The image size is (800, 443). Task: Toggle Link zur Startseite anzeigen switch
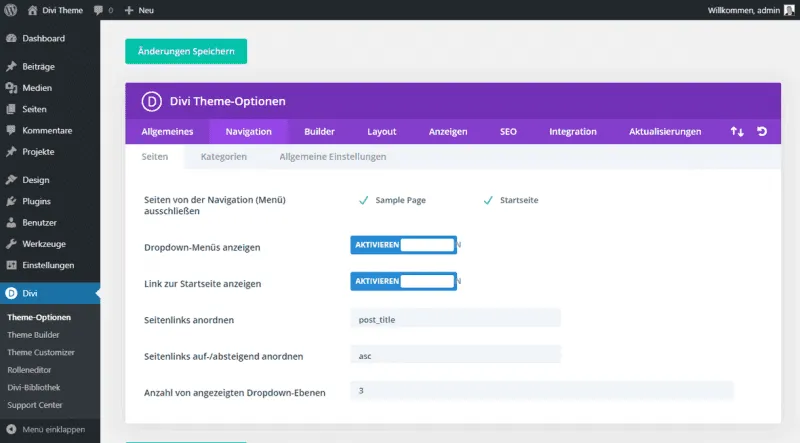[x=404, y=281]
